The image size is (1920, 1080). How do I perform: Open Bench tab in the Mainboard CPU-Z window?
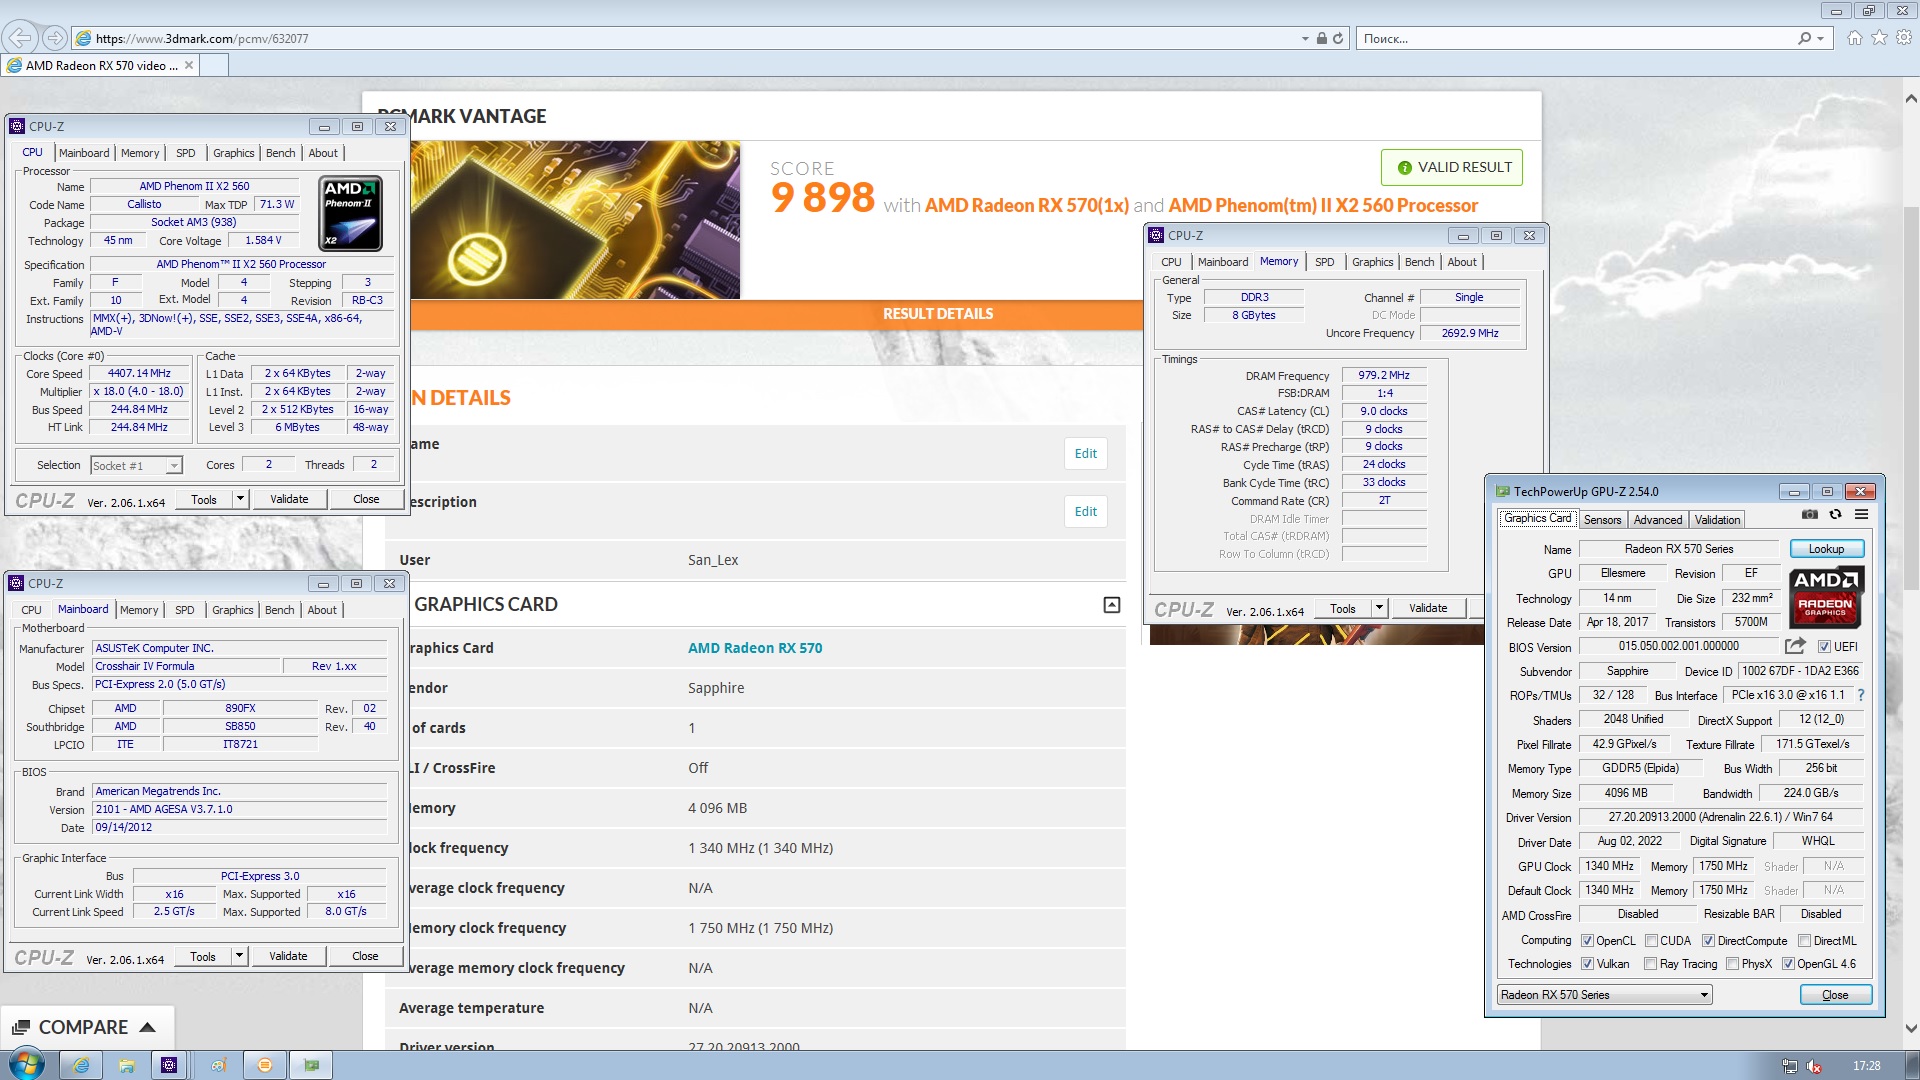click(280, 610)
